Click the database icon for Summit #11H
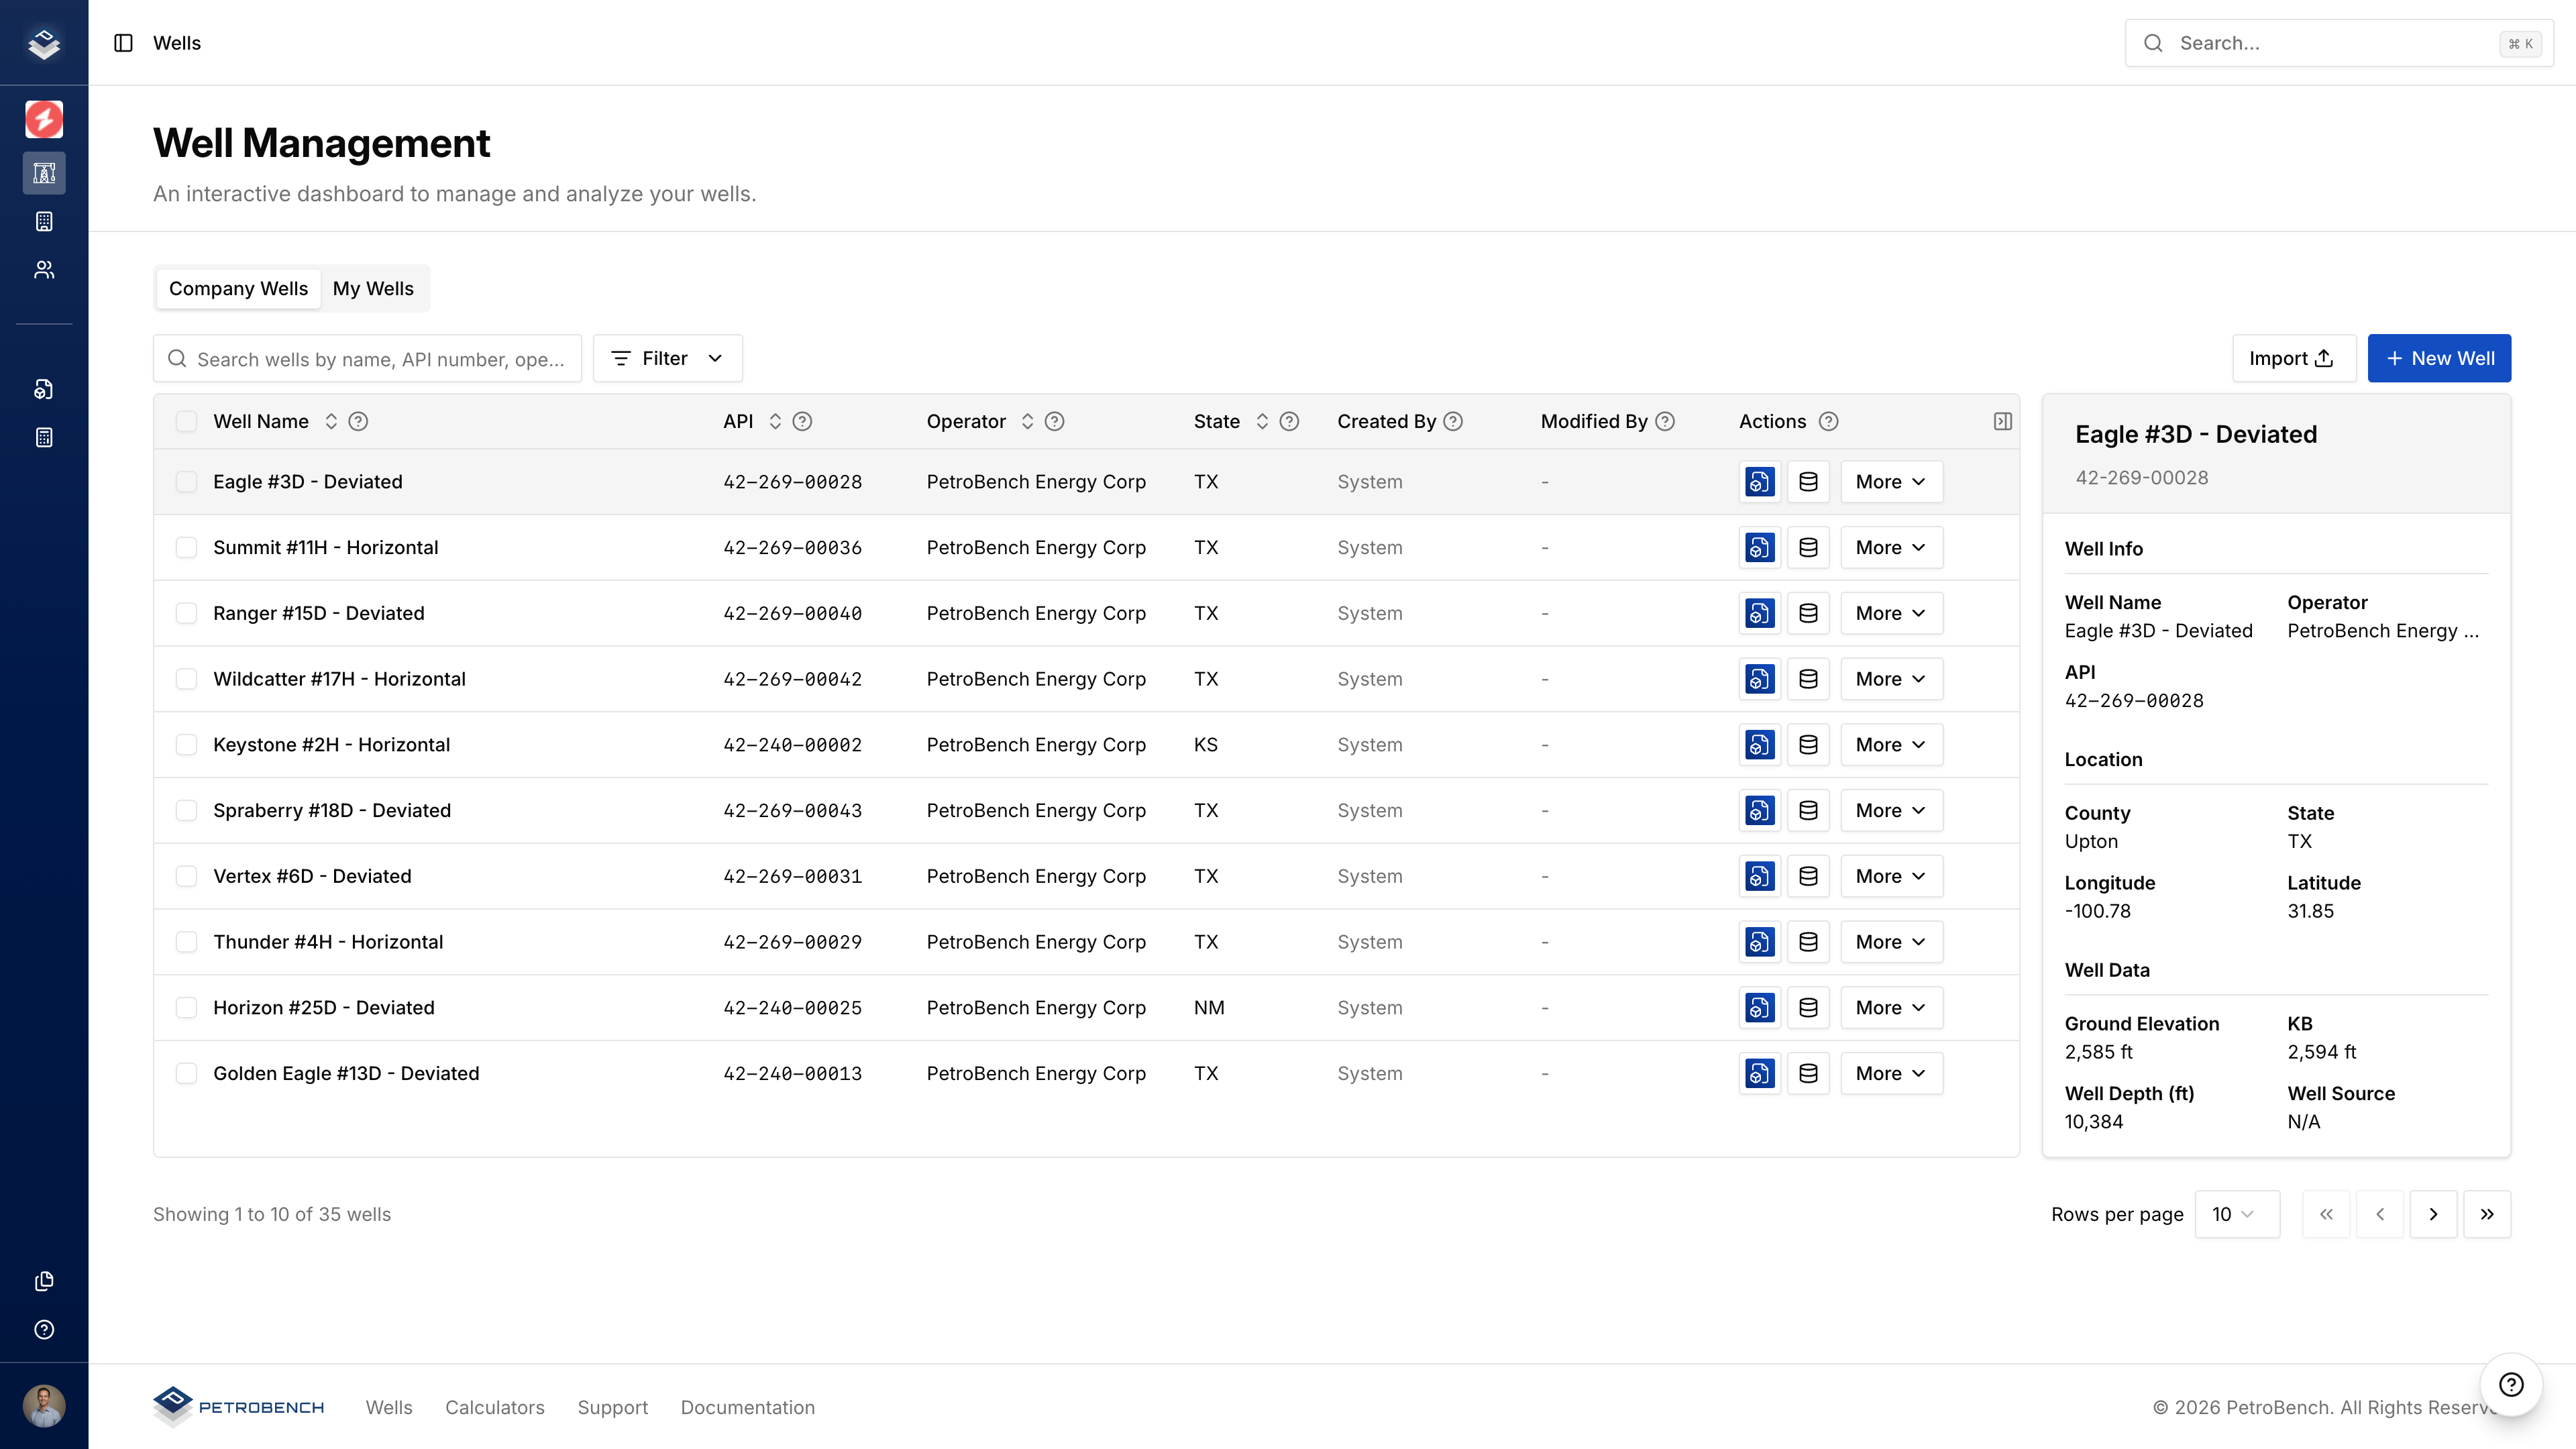The image size is (2576, 1449). (x=1808, y=547)
